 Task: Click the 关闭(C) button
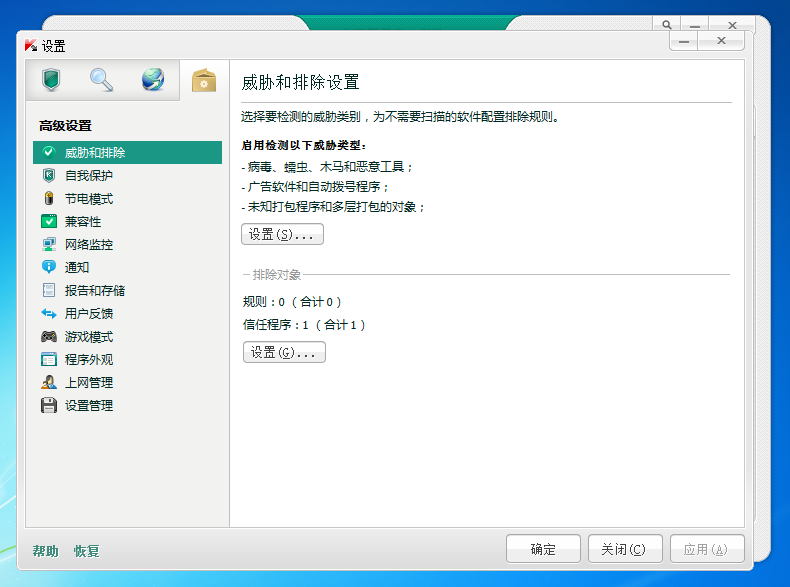pyautogui.click(x=625, y=549)
